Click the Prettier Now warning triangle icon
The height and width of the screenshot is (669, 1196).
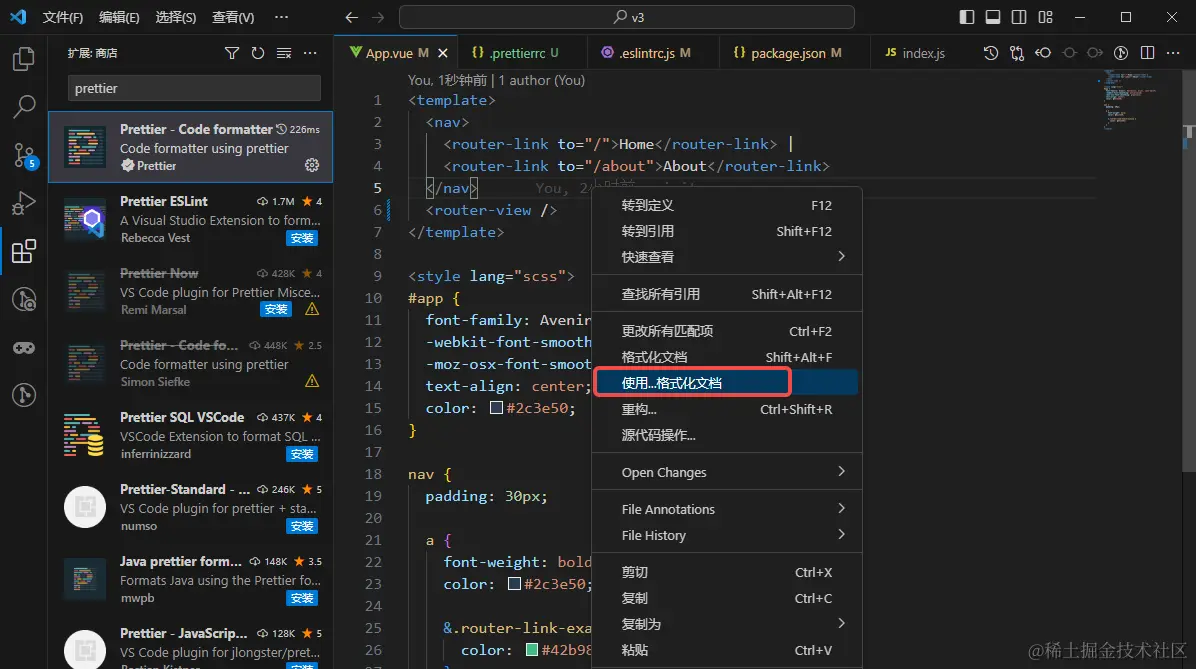point(312,309)
